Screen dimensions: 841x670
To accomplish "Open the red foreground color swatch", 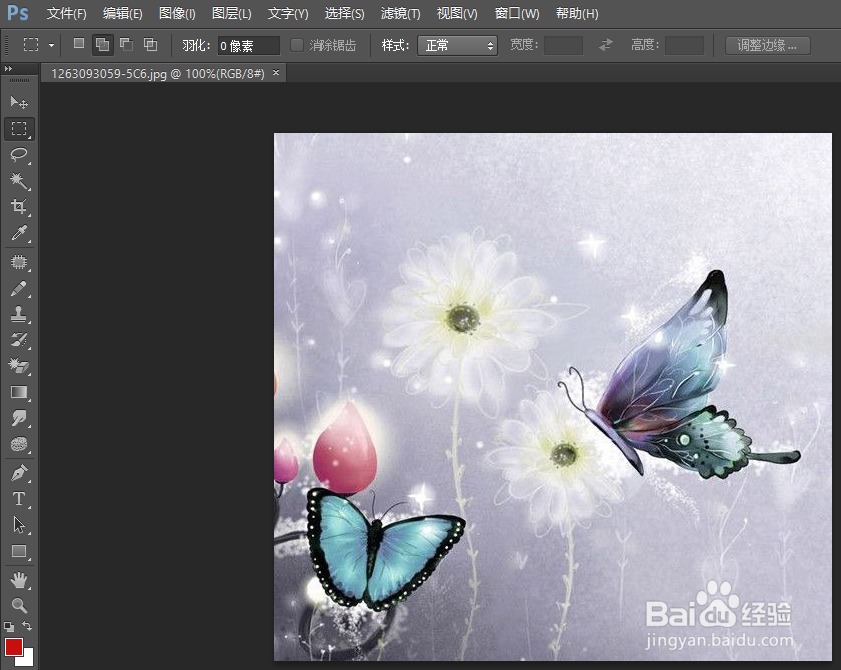I will [13, 646].
